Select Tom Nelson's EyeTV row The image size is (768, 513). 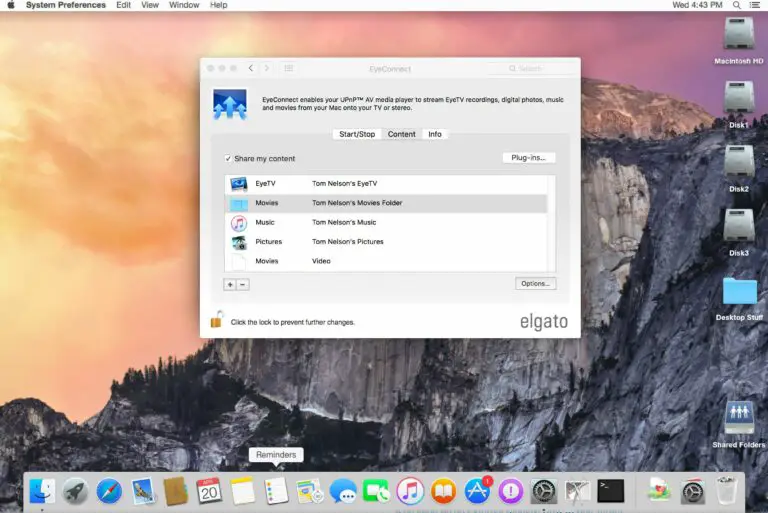coord(386,184)
